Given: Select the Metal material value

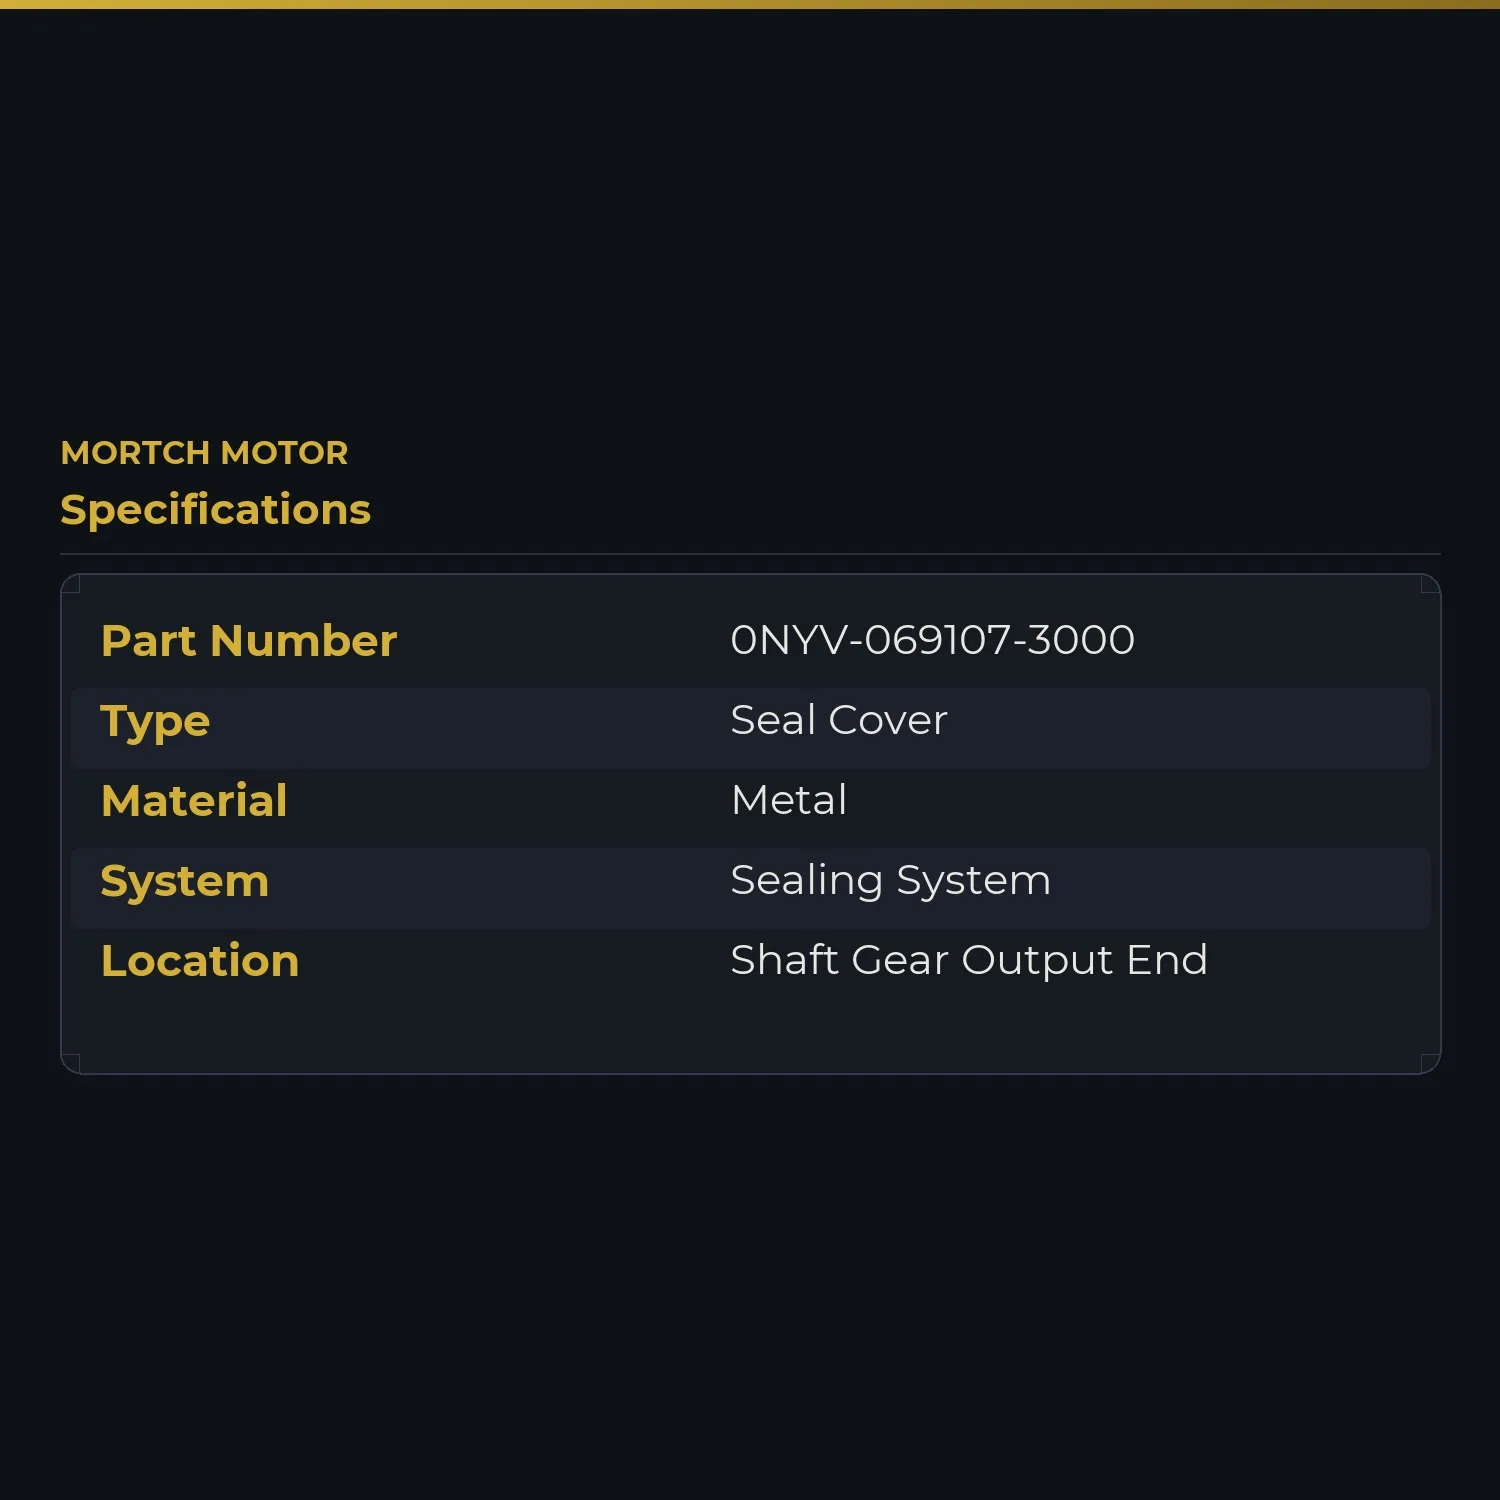Looking at the screenshot, I should click(789, 800).
